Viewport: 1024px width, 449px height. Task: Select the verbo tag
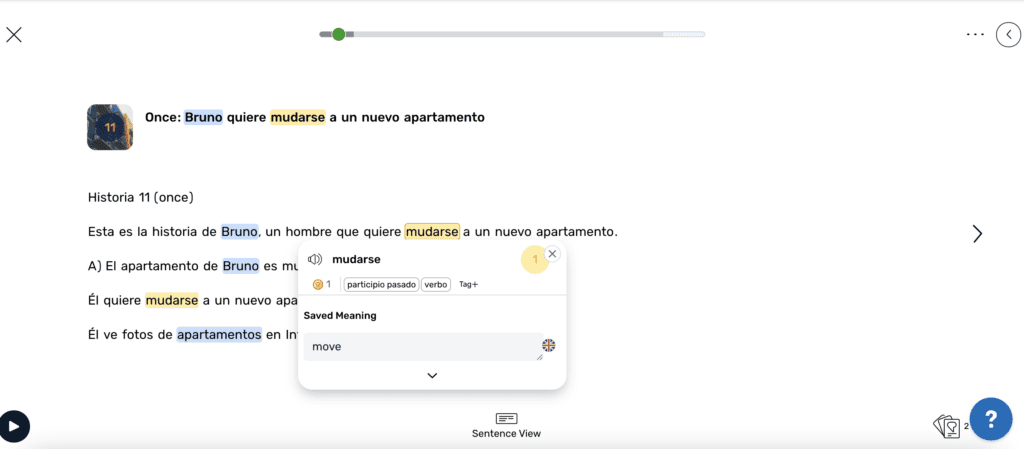(436, 284)
